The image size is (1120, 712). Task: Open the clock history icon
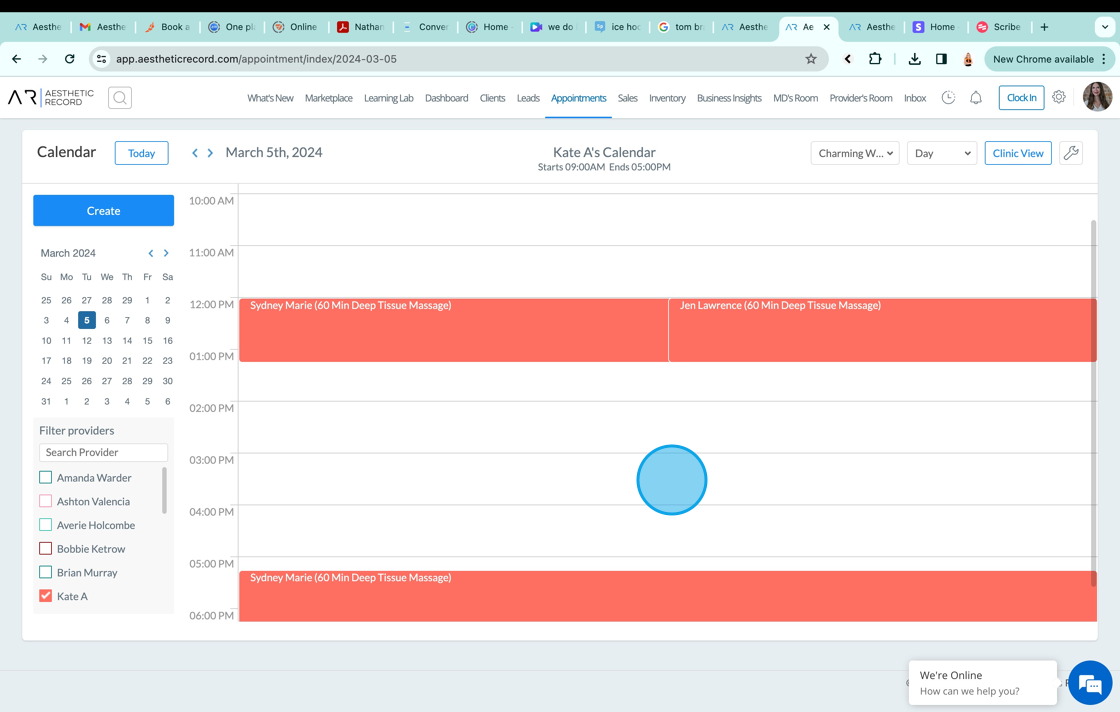tap(948, 98)
